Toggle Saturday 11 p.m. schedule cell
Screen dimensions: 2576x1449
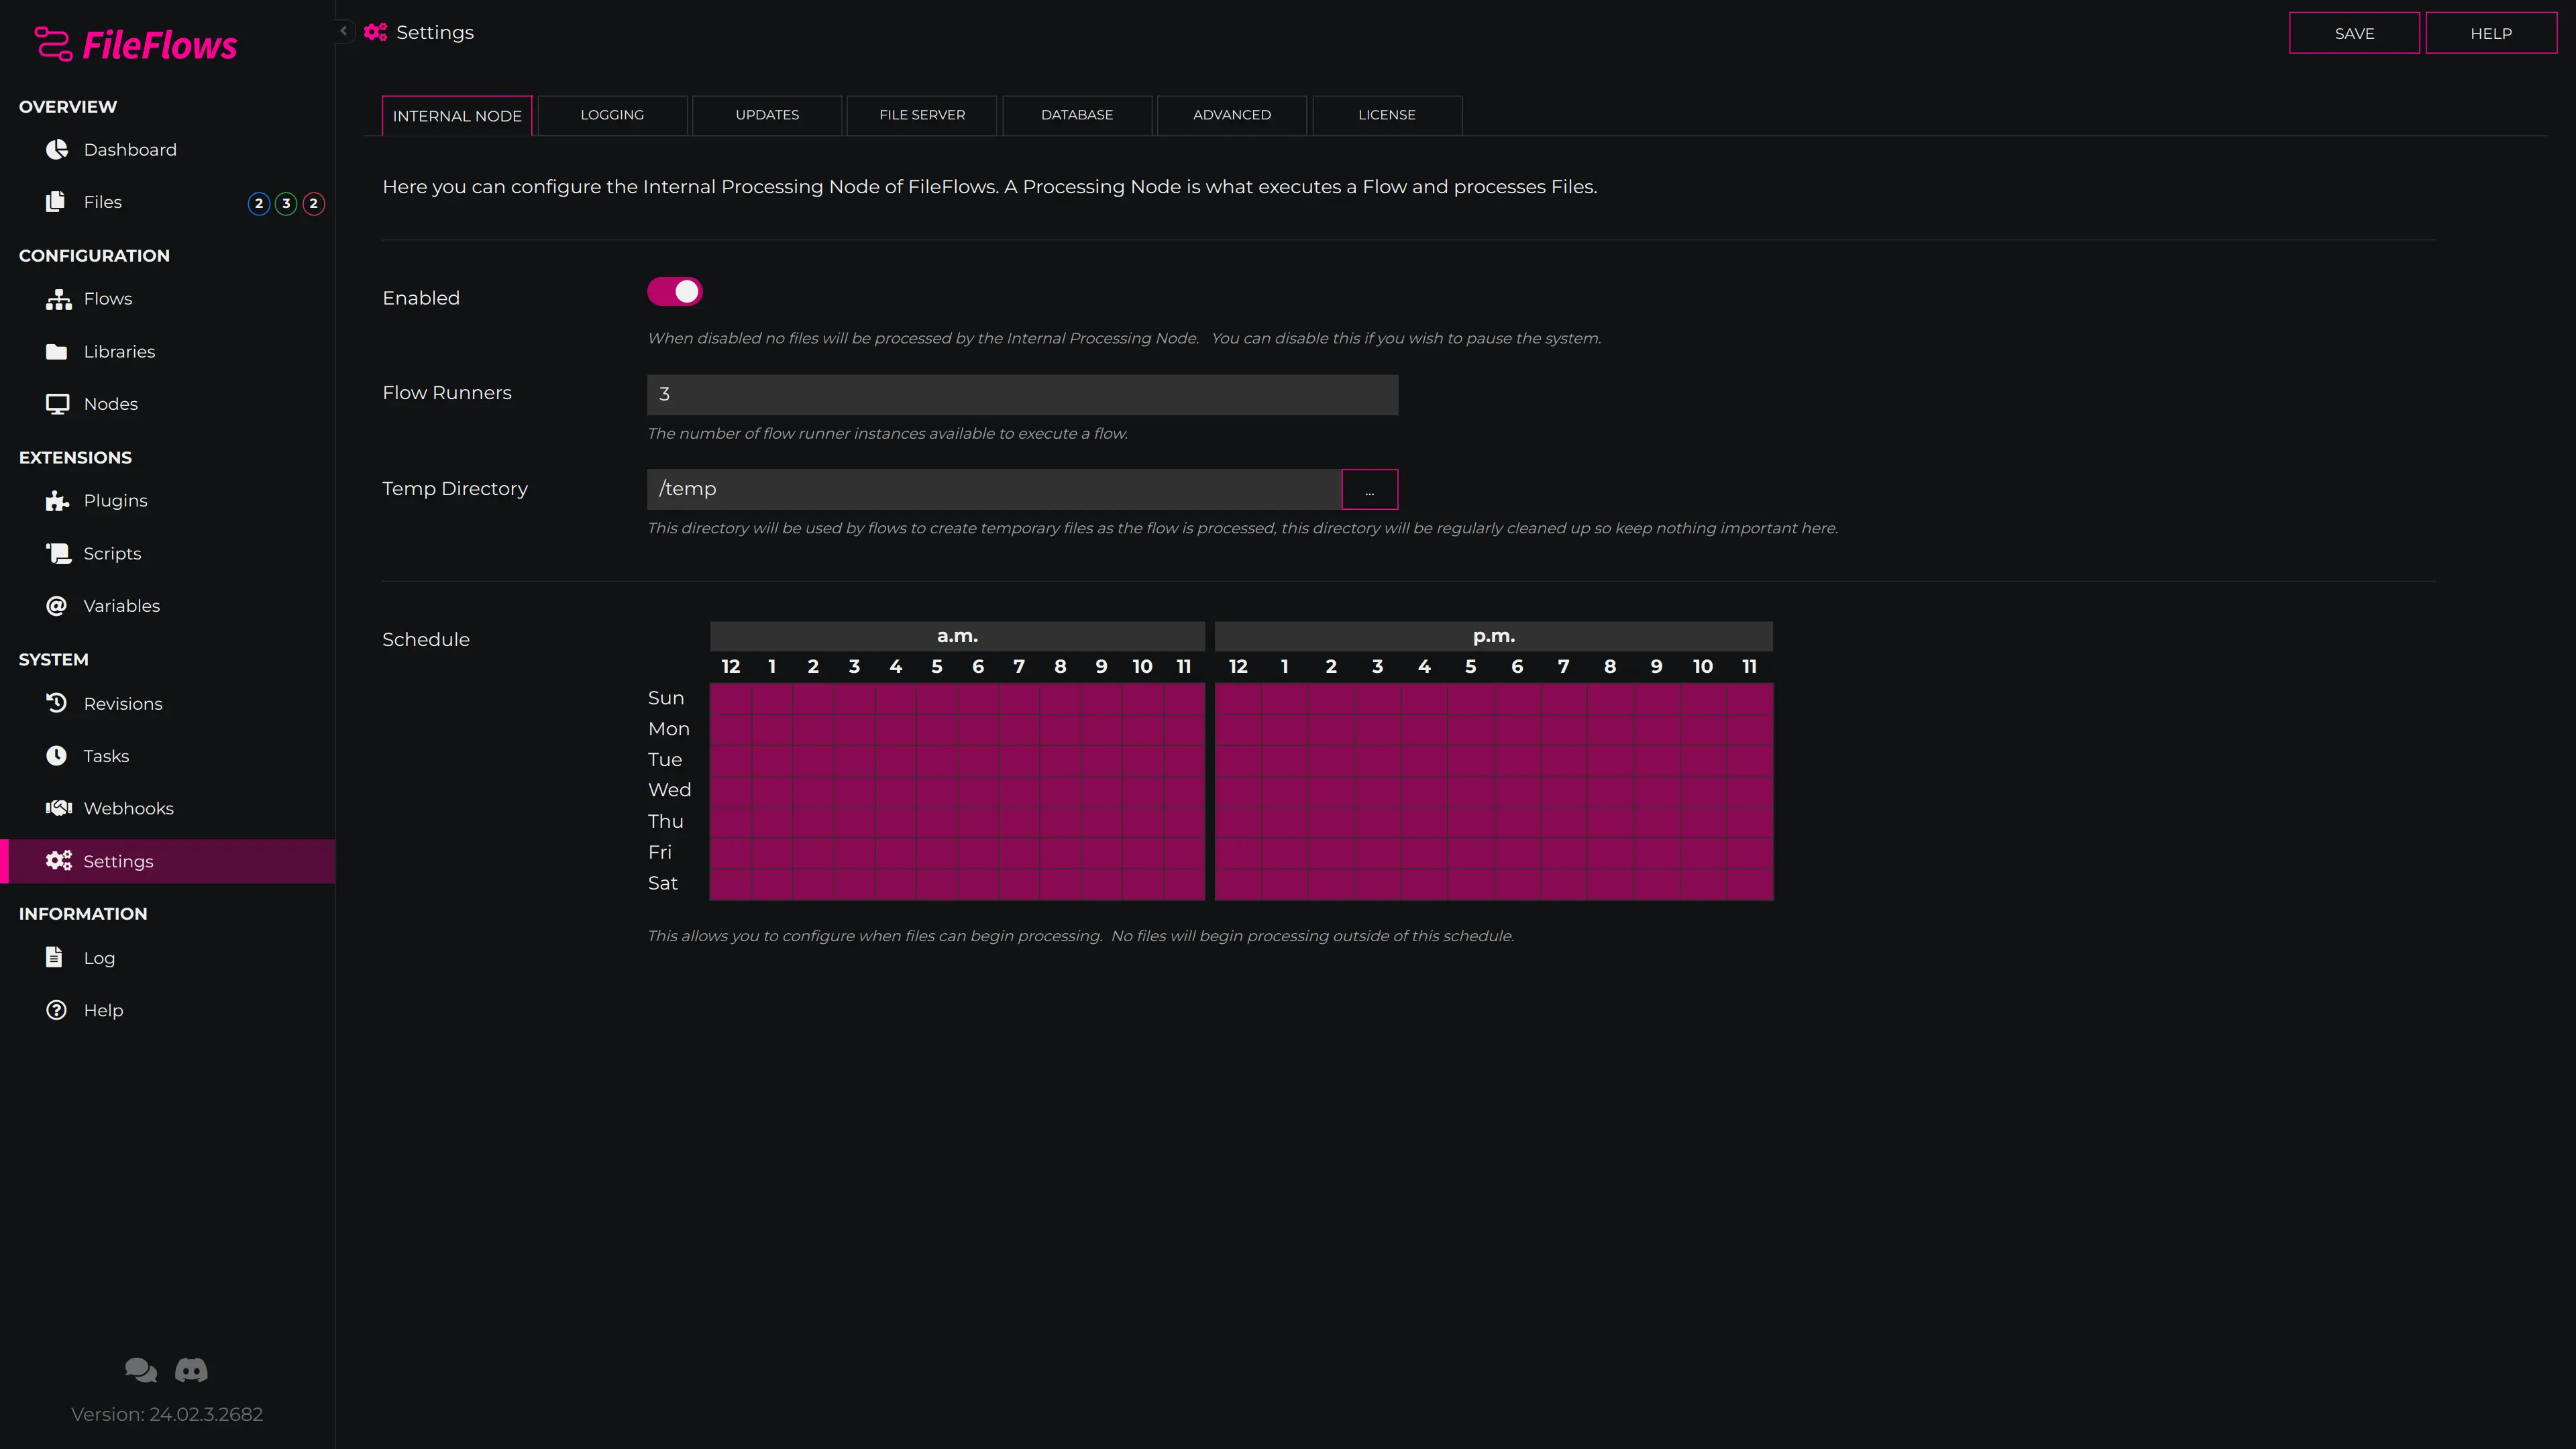pos(1750,884)
